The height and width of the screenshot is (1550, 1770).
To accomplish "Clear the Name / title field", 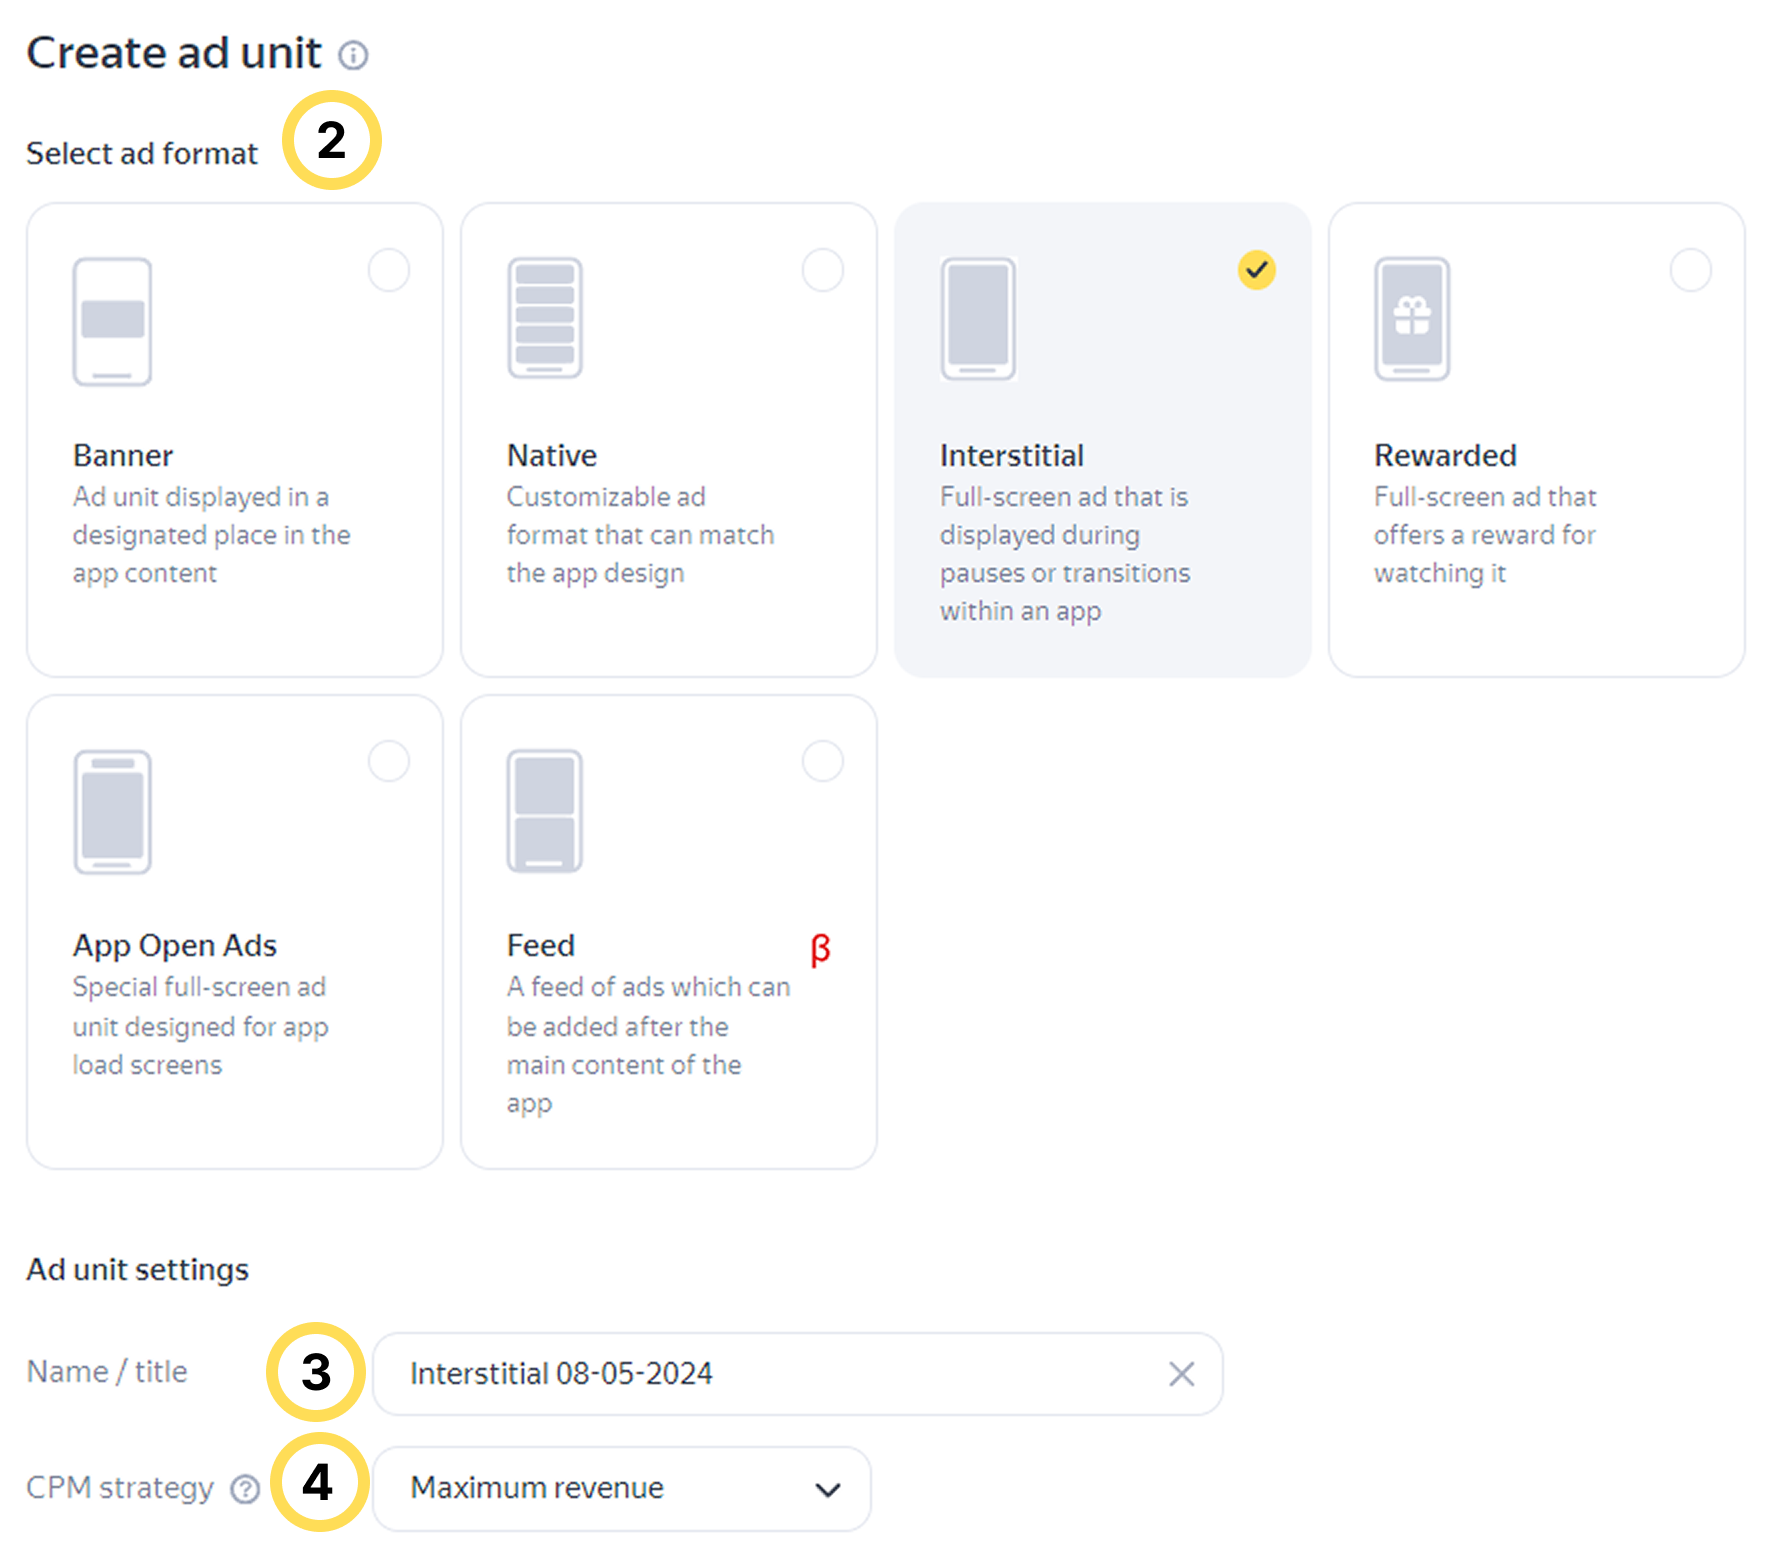I will 1181,1374.
